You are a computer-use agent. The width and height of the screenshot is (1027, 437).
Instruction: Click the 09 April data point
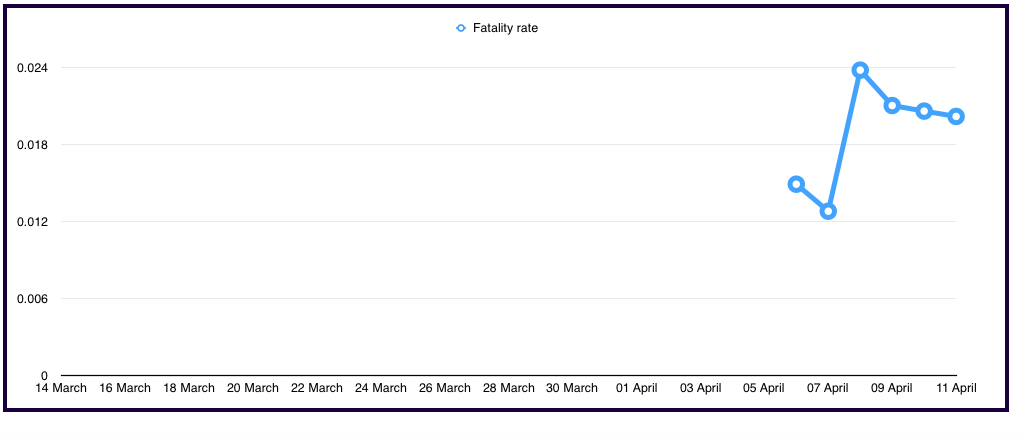[892, 106]
